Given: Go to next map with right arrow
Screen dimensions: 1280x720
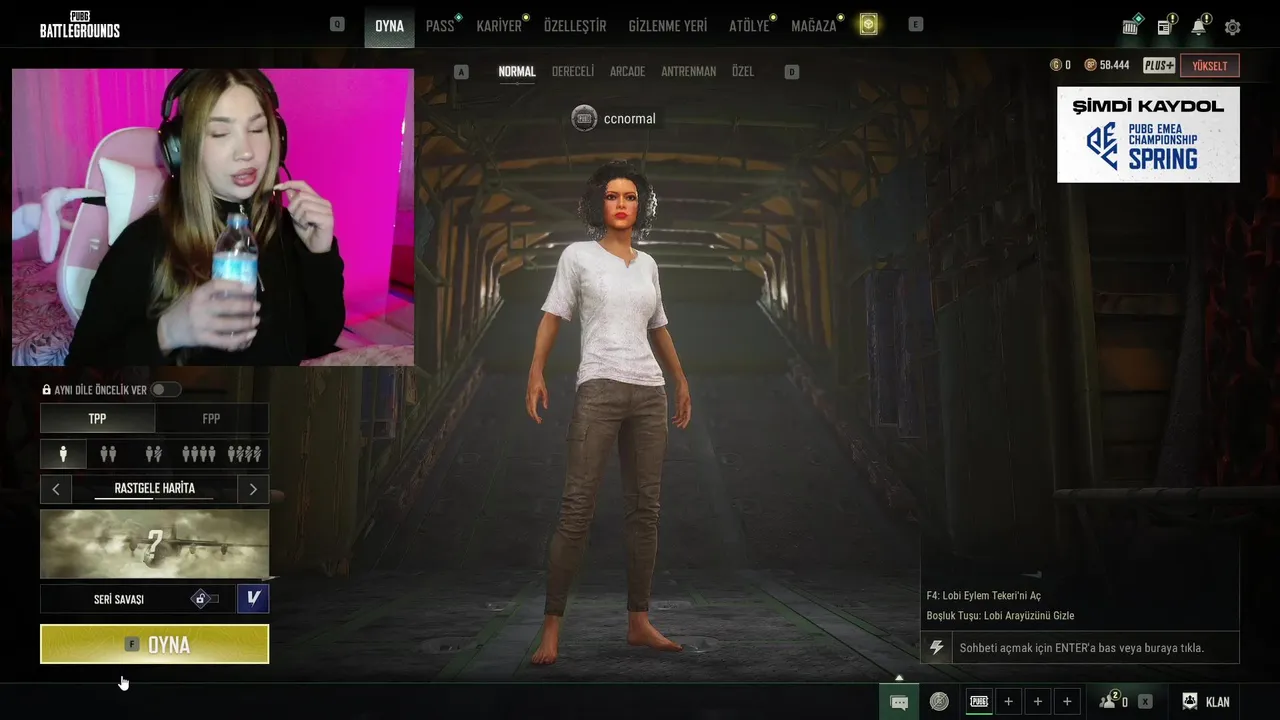Looking at the screenshot, I should [x=253, y=489].
